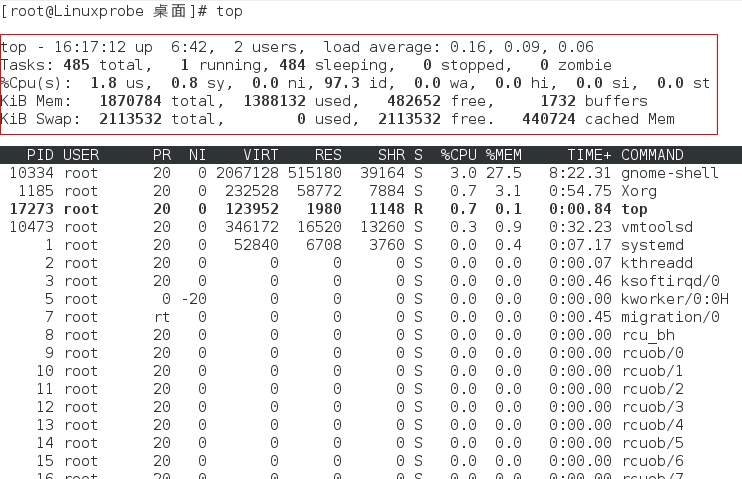The image size is (742, 479).
Task: Click the 1870784 total memory value
Action: (130, 101)
